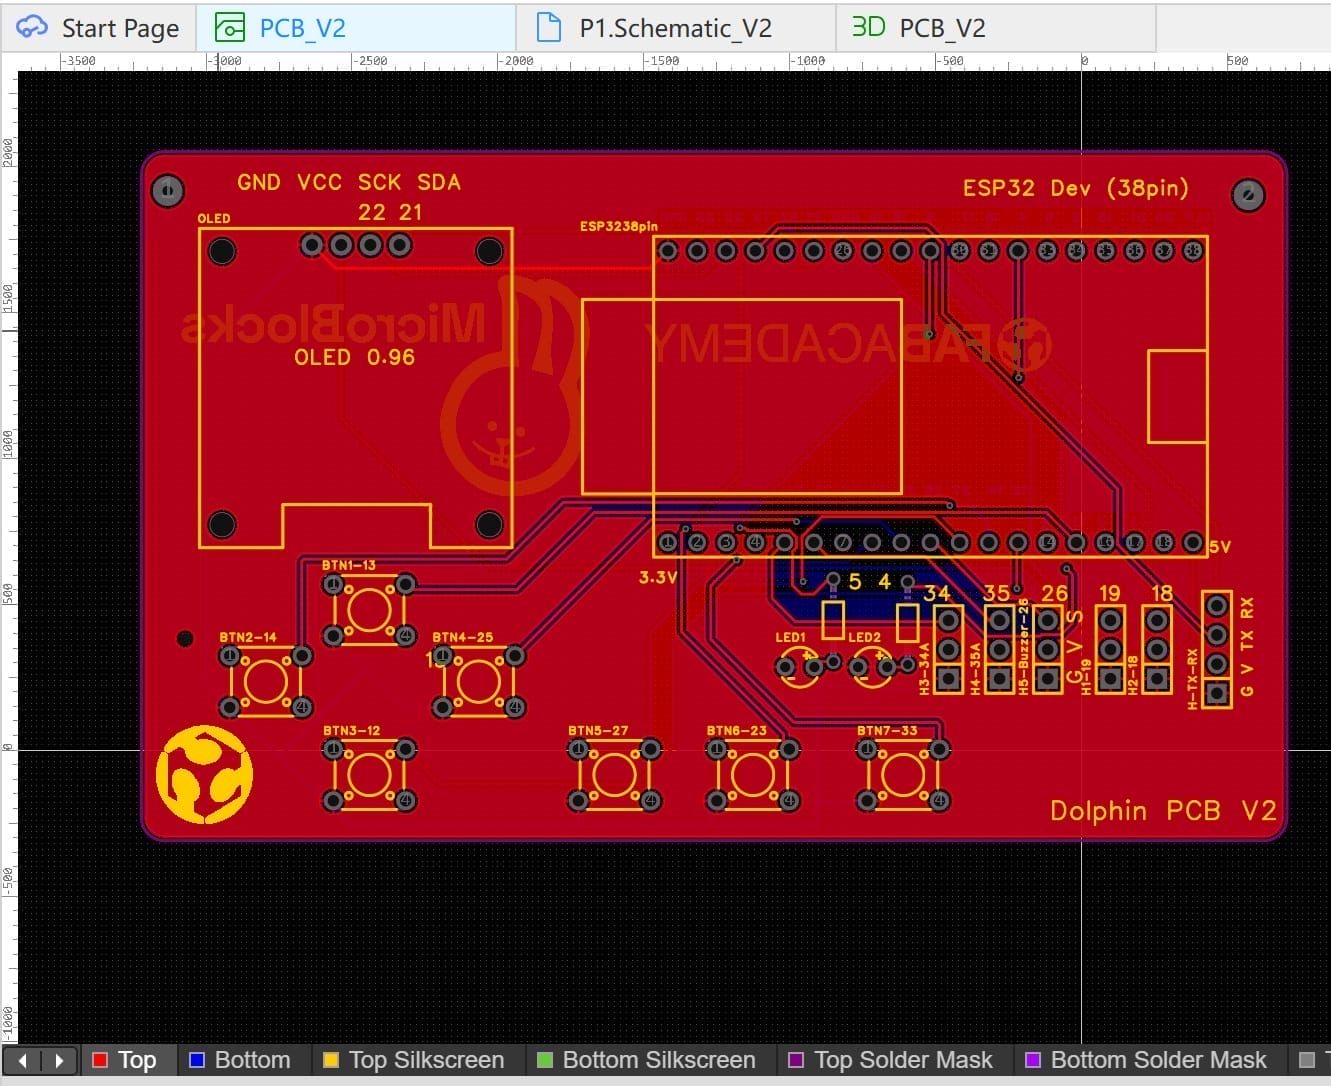Image resolution: width=1331 pixels, height=1086 pixels.
Task: Click the top-left mounting hole on the board
Action: (167, 190)
